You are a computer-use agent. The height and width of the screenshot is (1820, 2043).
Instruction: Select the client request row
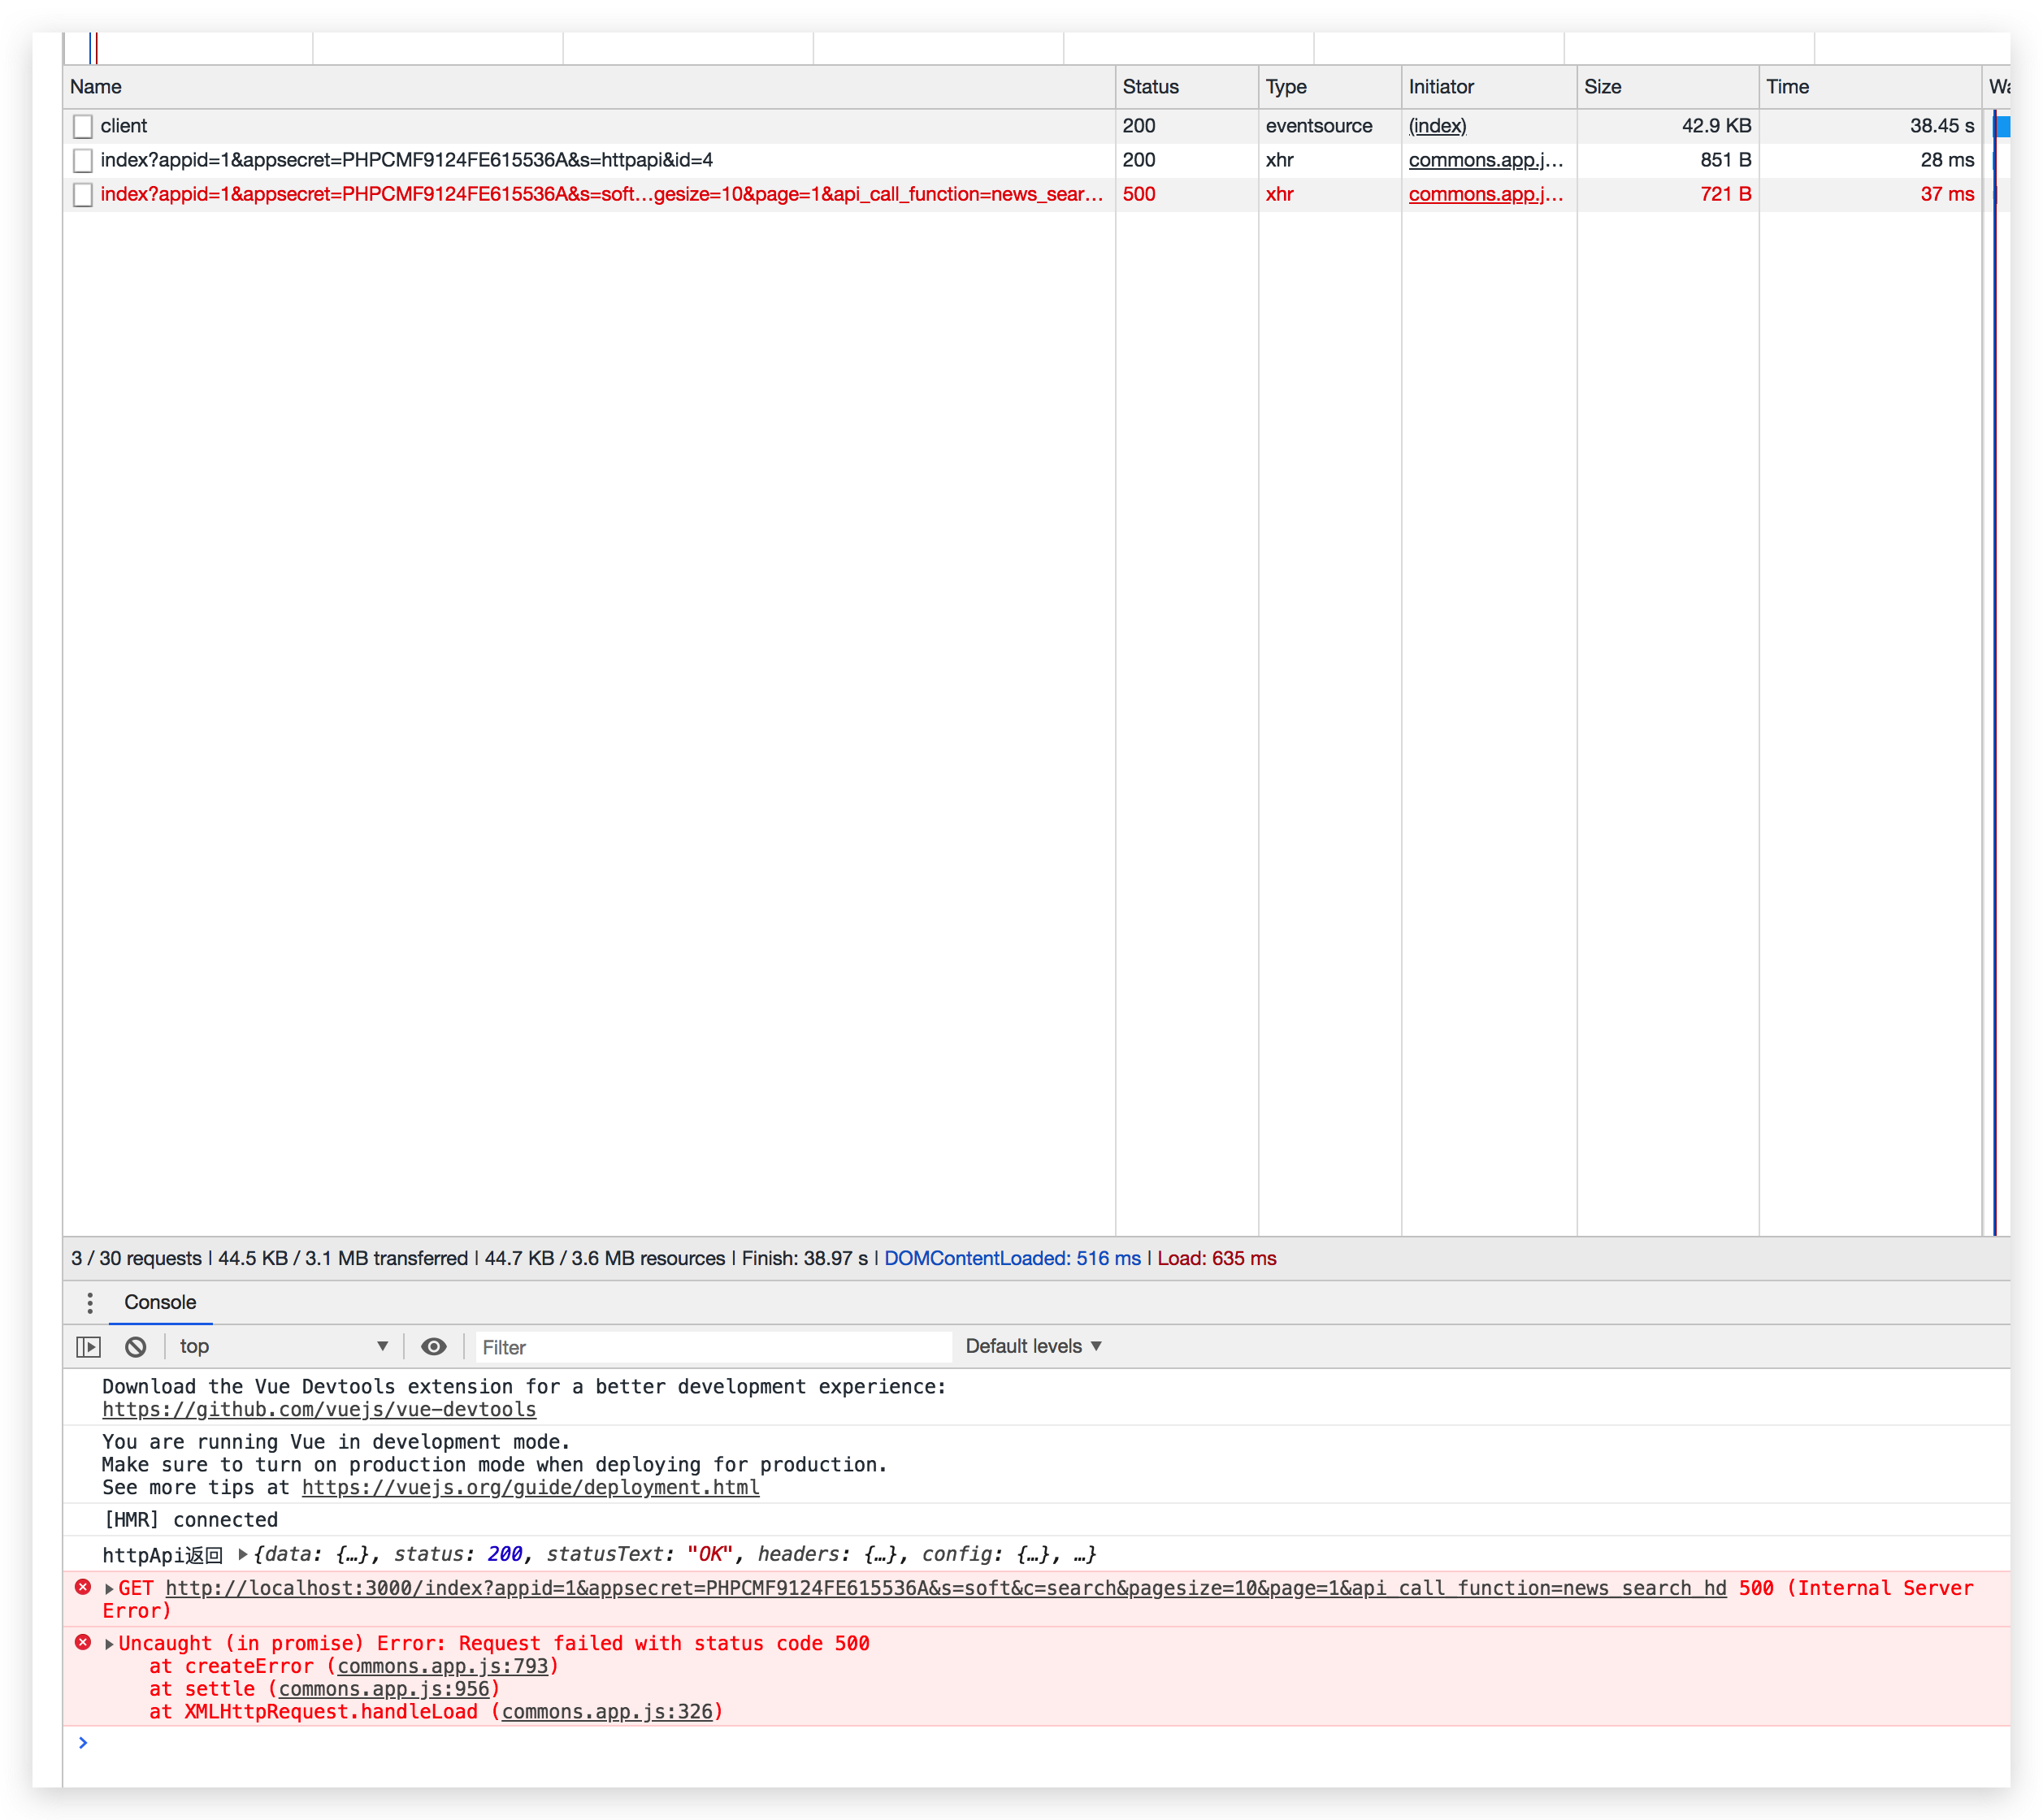click(1036, 126)
